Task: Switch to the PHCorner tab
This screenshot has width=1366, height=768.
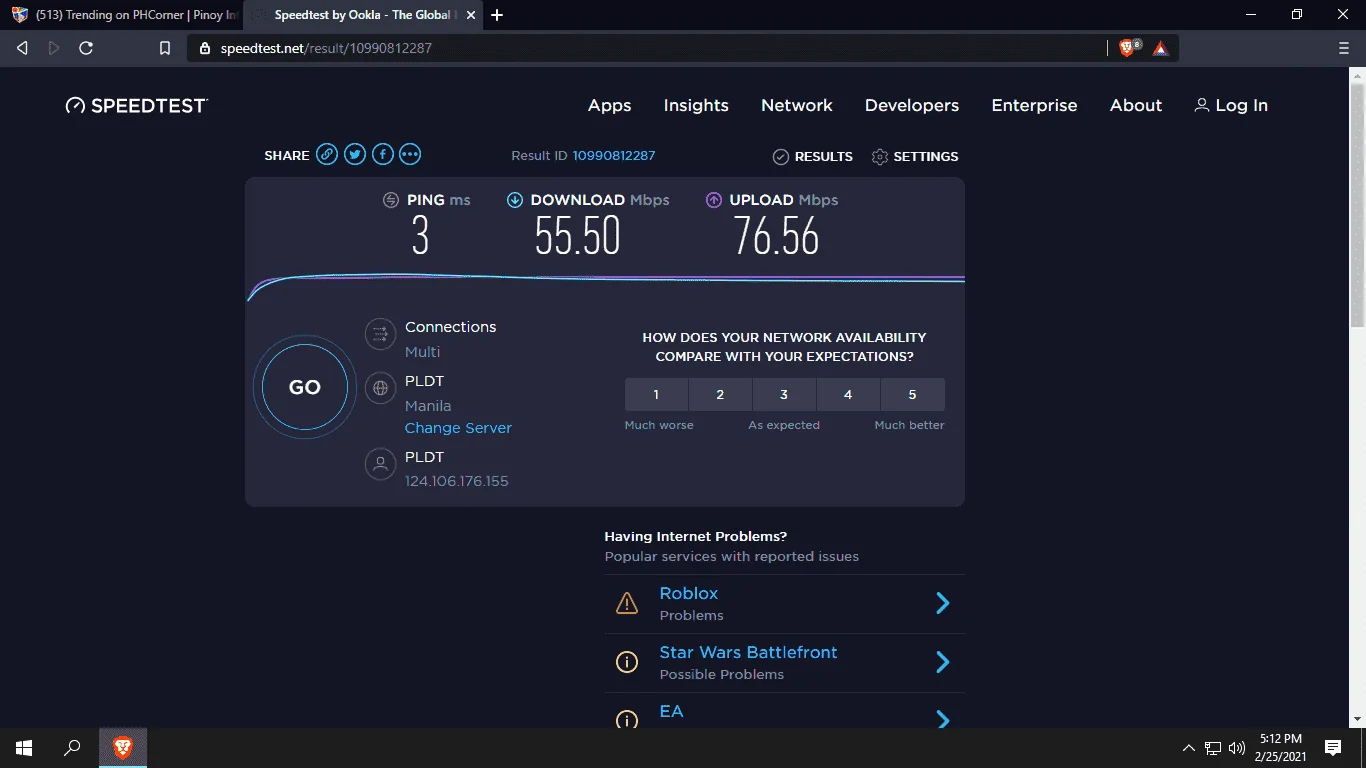Action: click(x=123, y=15)
